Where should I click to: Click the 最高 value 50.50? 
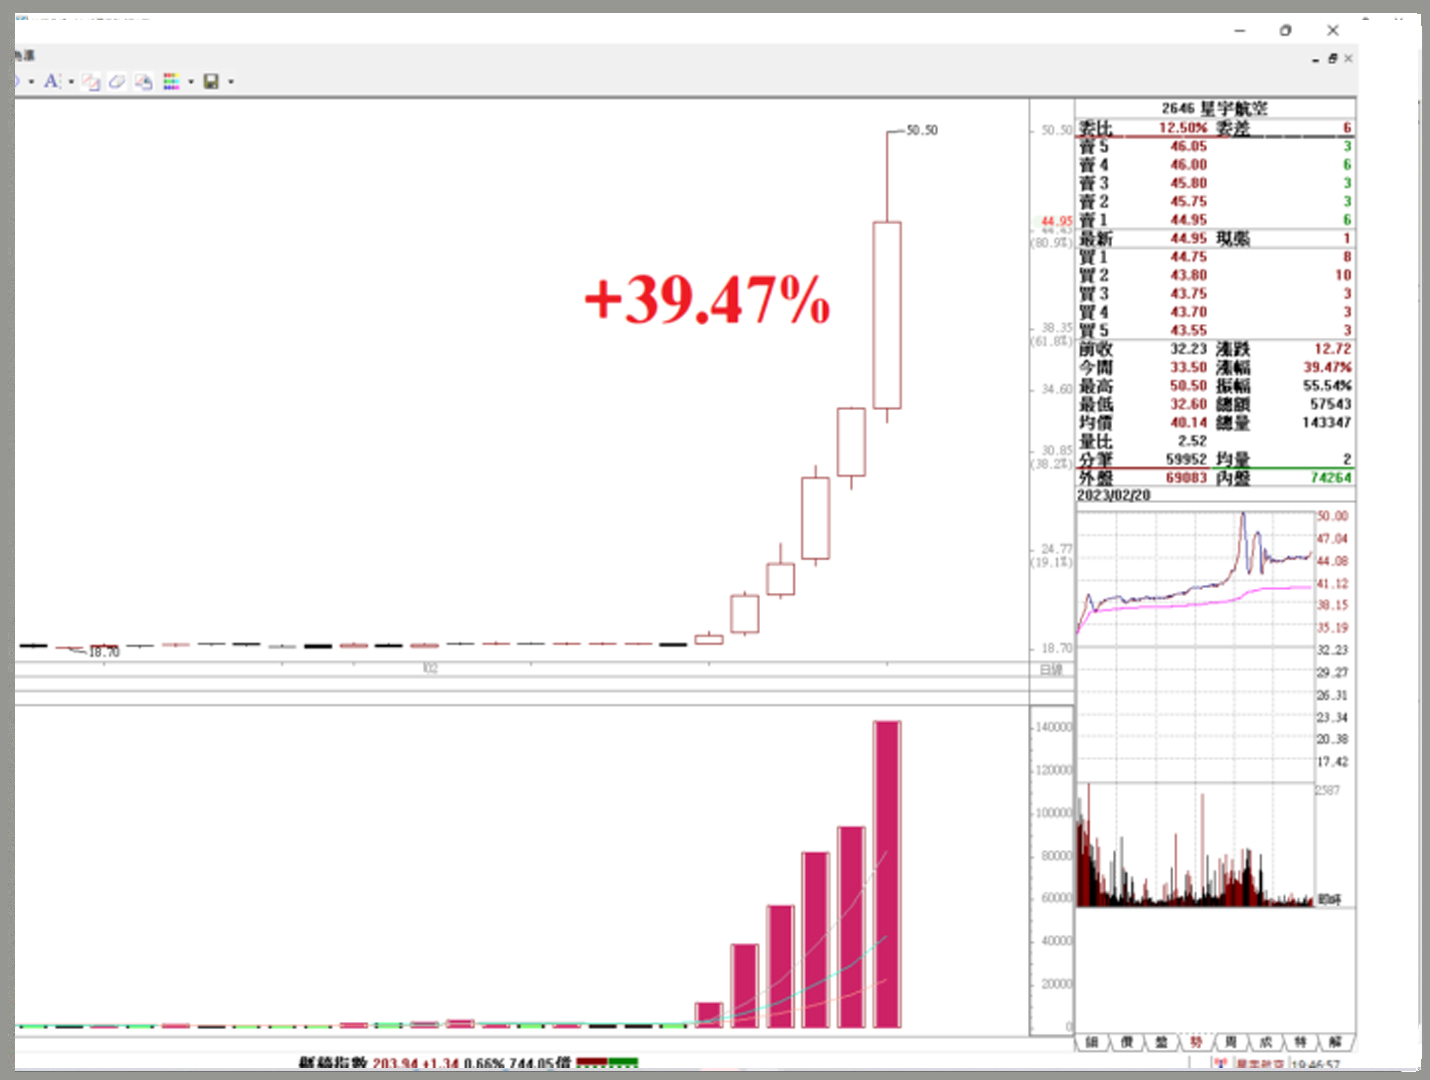click(x=1188, y=386)
